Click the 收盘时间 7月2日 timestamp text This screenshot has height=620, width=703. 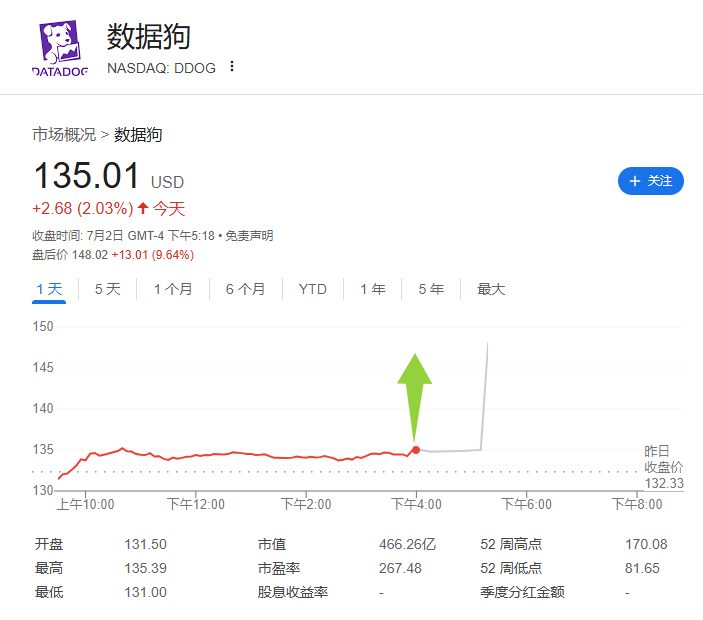(x=123, y=236)
